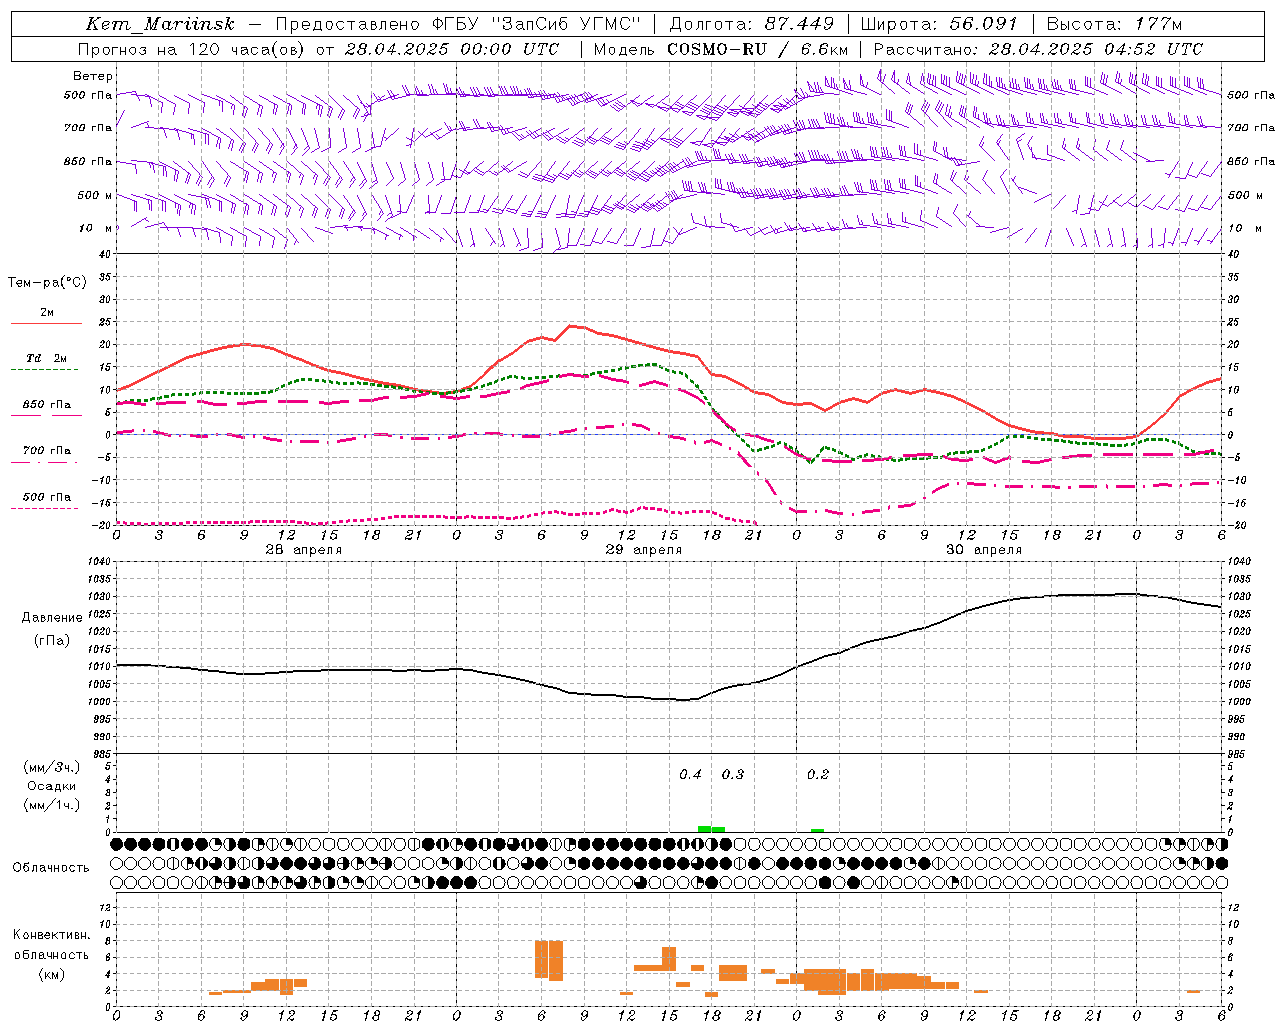Click the 'Облачность' cloud cover label
The height and width of the screenshot is (1024, 1280).
click(51, 867)
